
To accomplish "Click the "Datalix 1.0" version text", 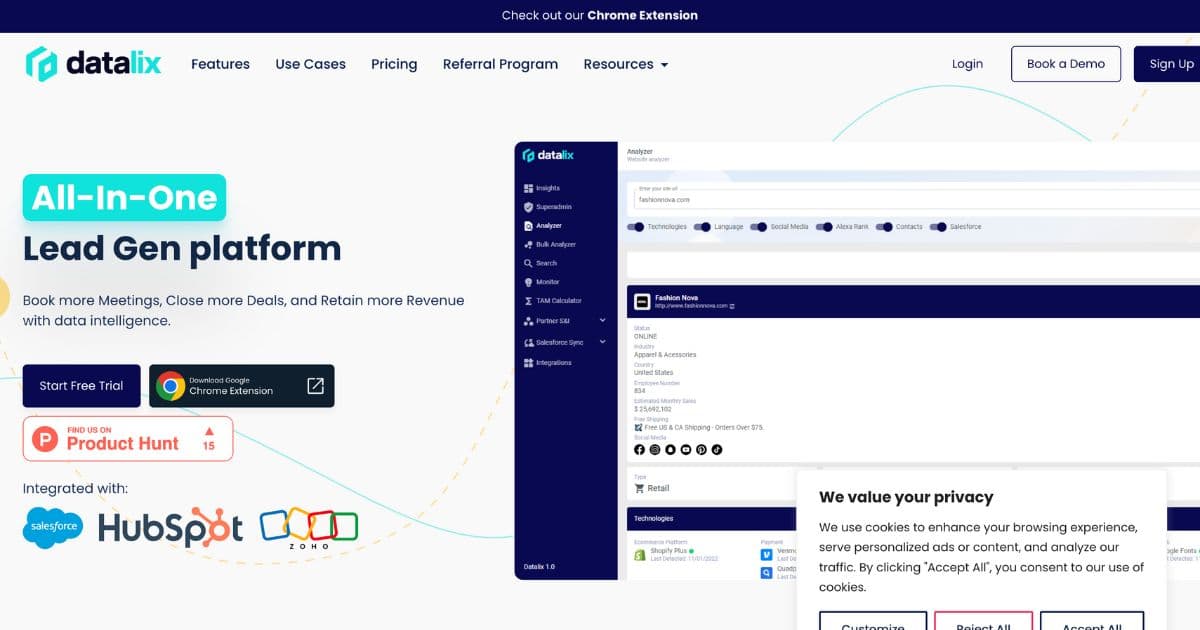I will 539,567.
